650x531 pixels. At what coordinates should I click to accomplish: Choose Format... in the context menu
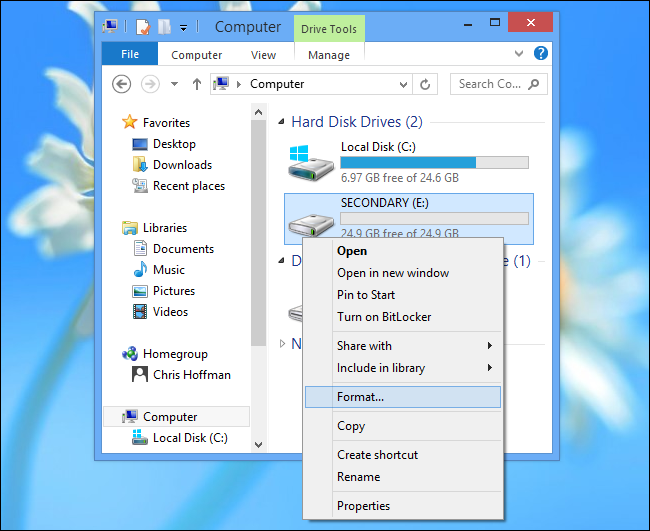(x=403, y=397)
